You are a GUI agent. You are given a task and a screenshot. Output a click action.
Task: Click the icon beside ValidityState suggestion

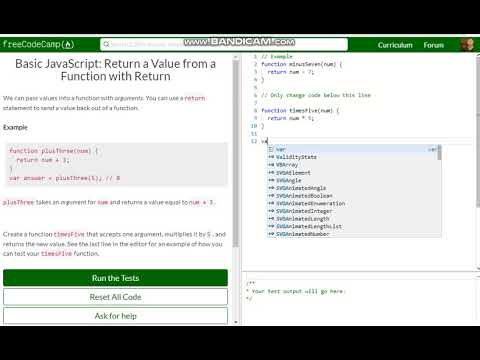click(271, 157)
